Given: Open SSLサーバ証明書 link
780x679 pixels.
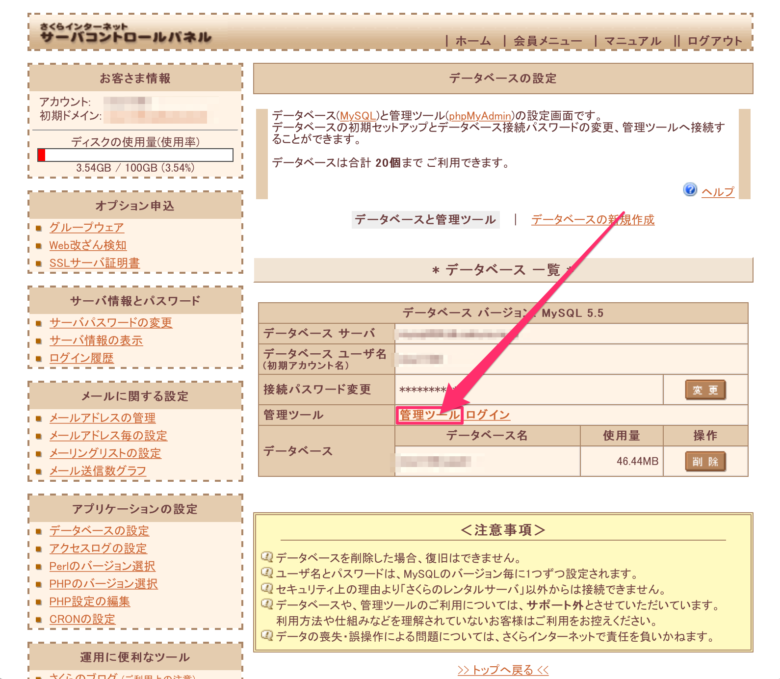Looking at the screenshot, I should 95,263.
